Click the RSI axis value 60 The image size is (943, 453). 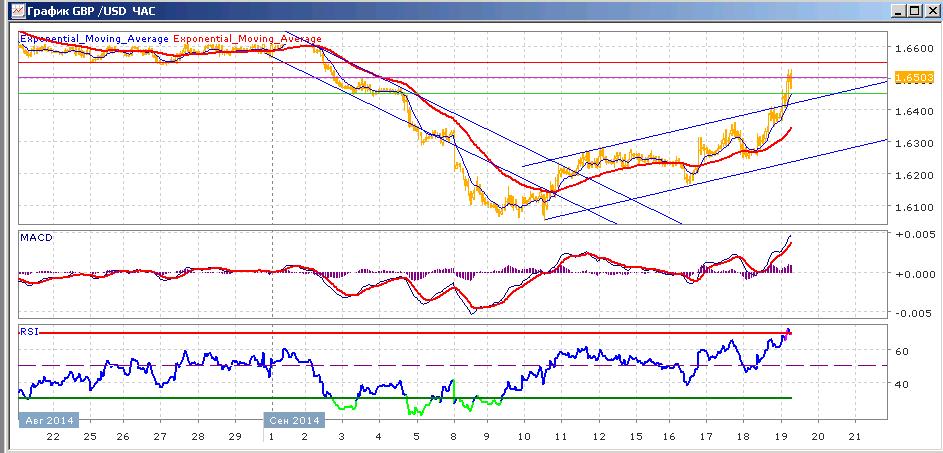[902, 351]
